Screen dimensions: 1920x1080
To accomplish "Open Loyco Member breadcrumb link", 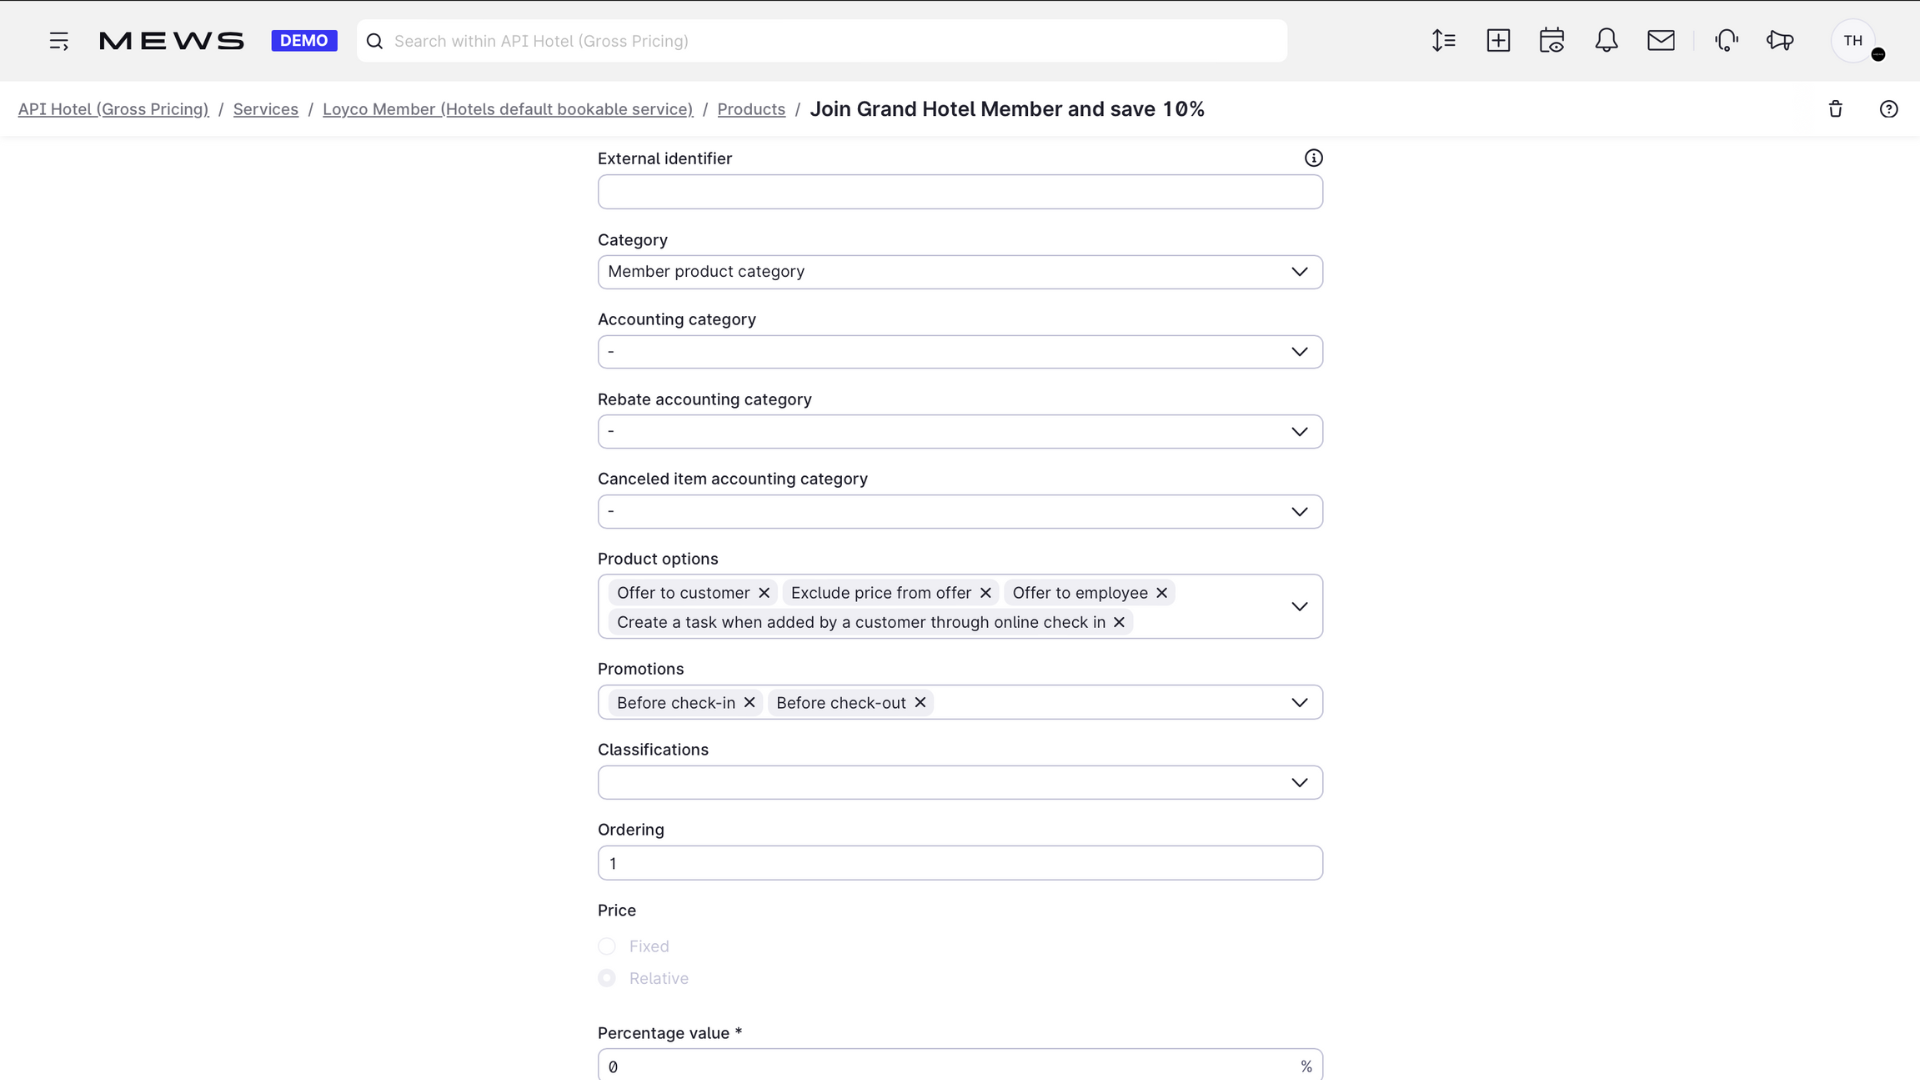I will (507, 109).
